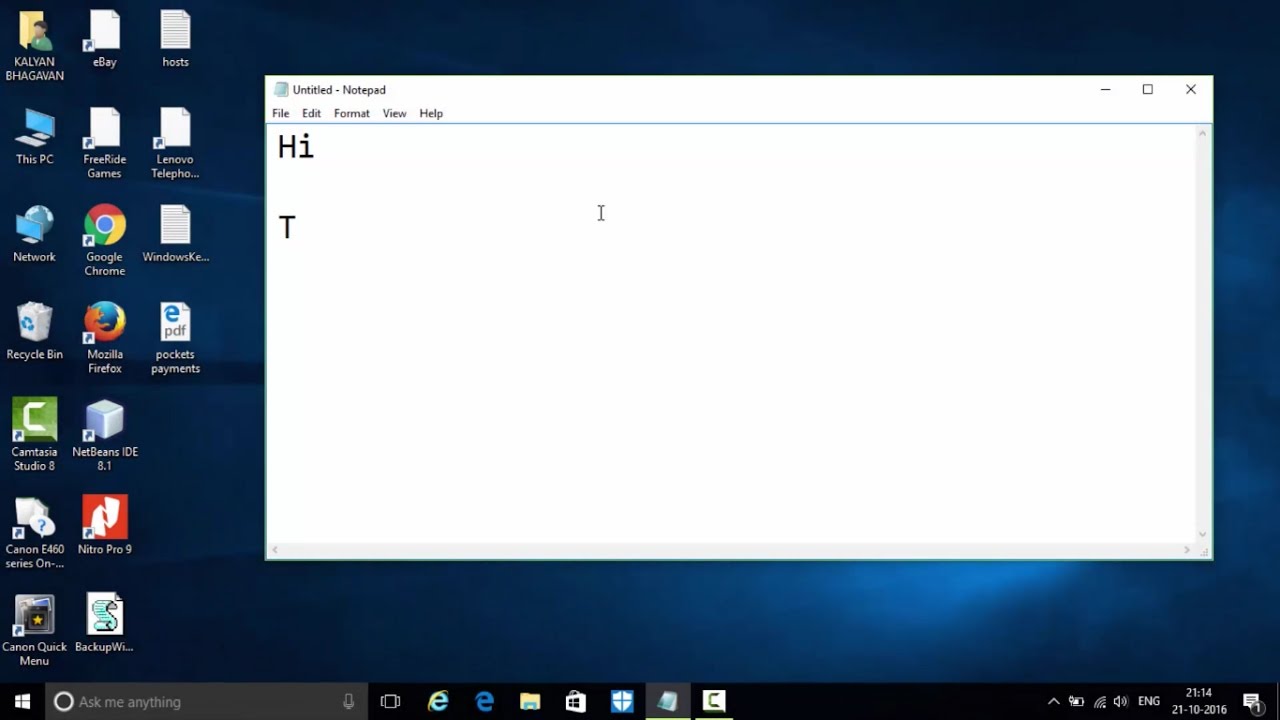Open the File menu in Notepad
This screenshot has height=720, width=1280.
click(x=280, y=113)
